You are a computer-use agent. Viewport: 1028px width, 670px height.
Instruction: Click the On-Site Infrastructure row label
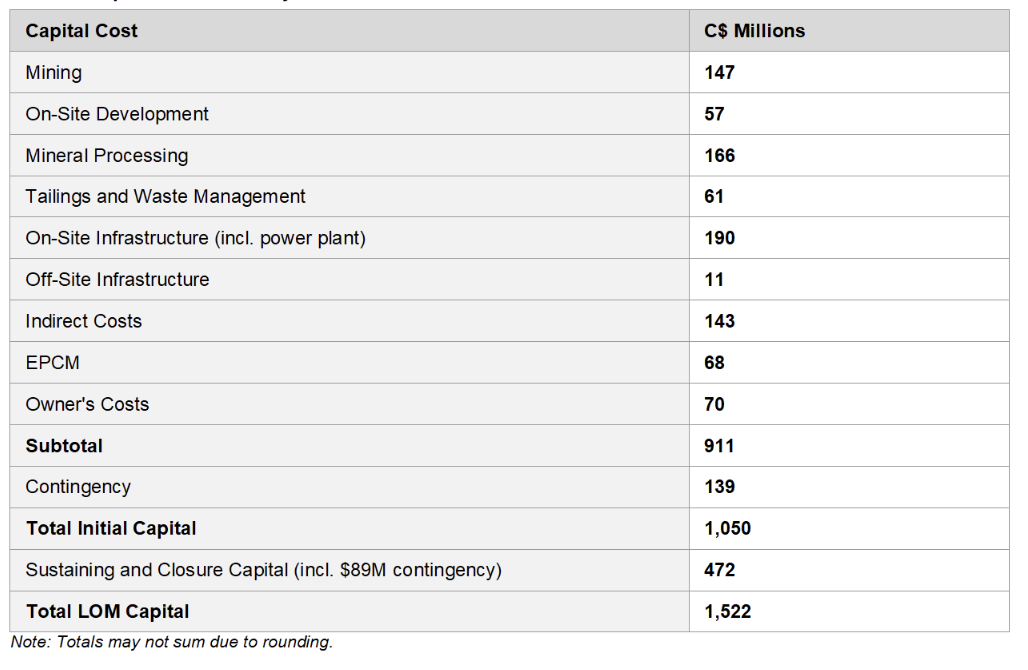[x=195, y=238]
